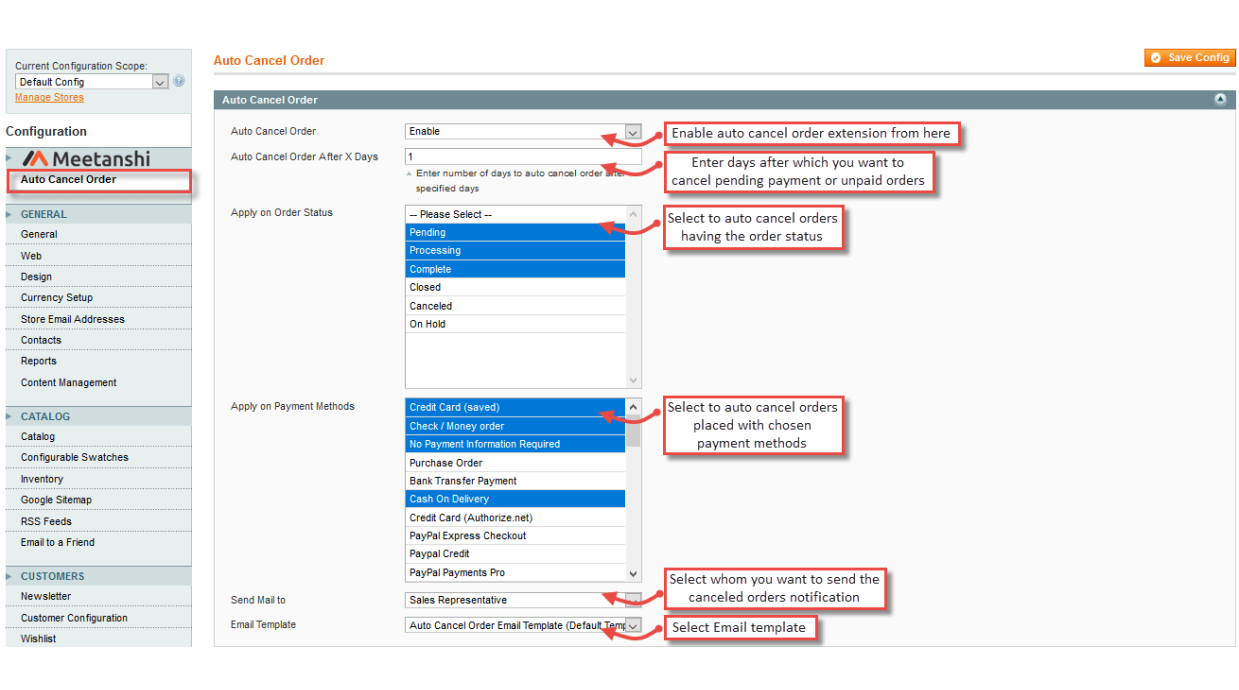The height and width of the screenshot is (690, 1239).
Task: Open Configurable Swatches section
Action: [75, 458]
